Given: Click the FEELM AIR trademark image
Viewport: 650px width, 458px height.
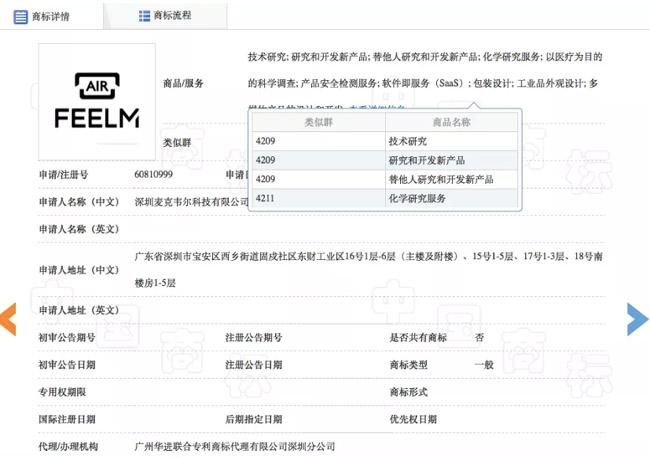Looking at the screenshot, I should tap(96, 100).
